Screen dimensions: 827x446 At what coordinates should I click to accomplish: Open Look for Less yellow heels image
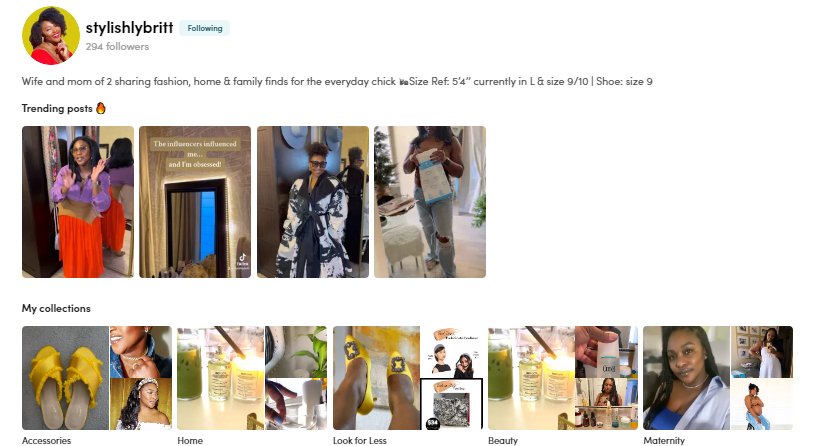tap(376, 378)
